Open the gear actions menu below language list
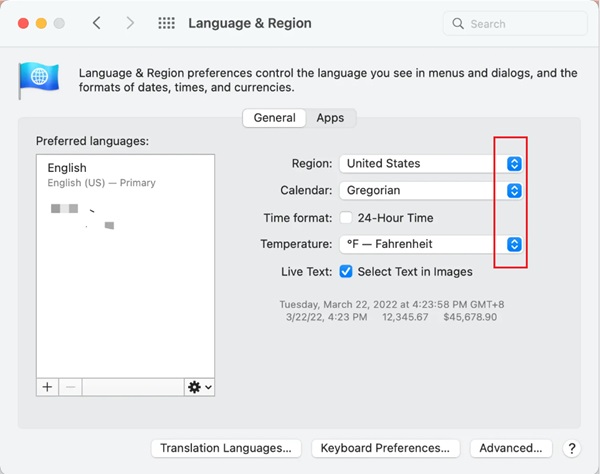The width and height of the screenshot is (600, 474). coord(199,386)
